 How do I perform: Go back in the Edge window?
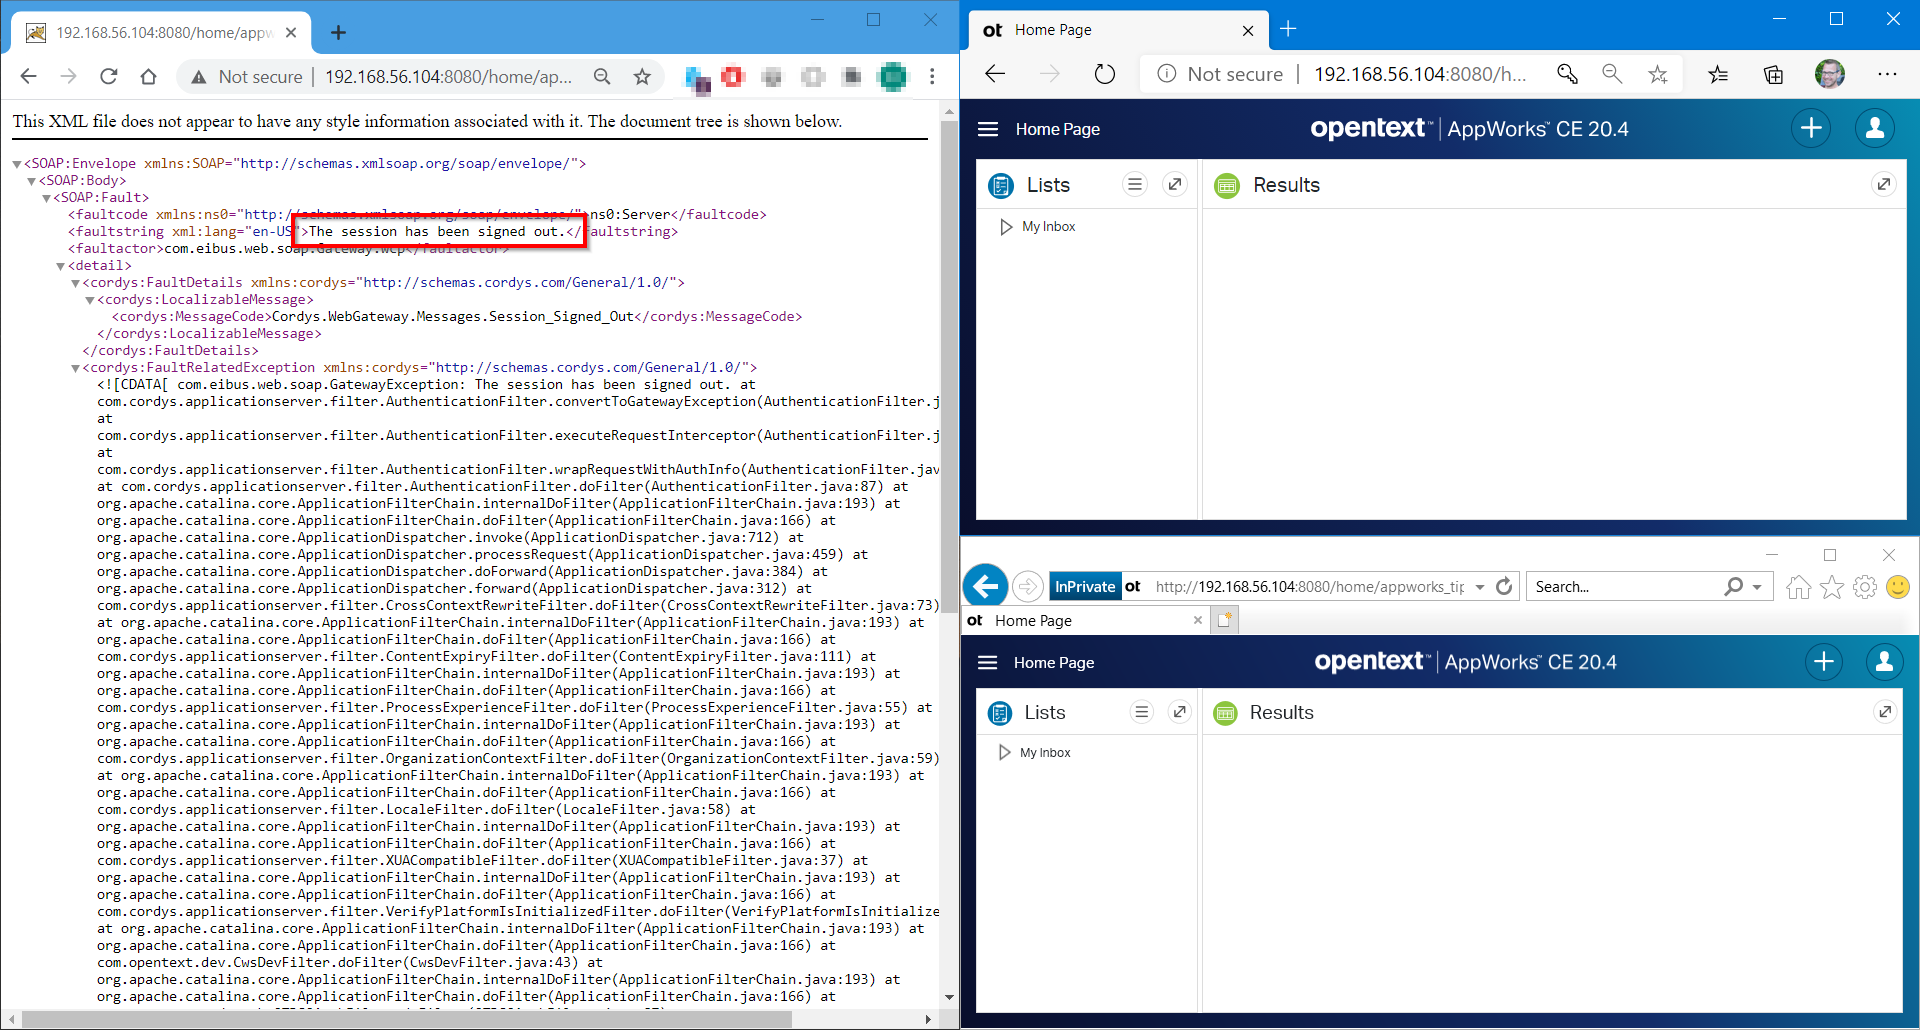click(995, 74)
